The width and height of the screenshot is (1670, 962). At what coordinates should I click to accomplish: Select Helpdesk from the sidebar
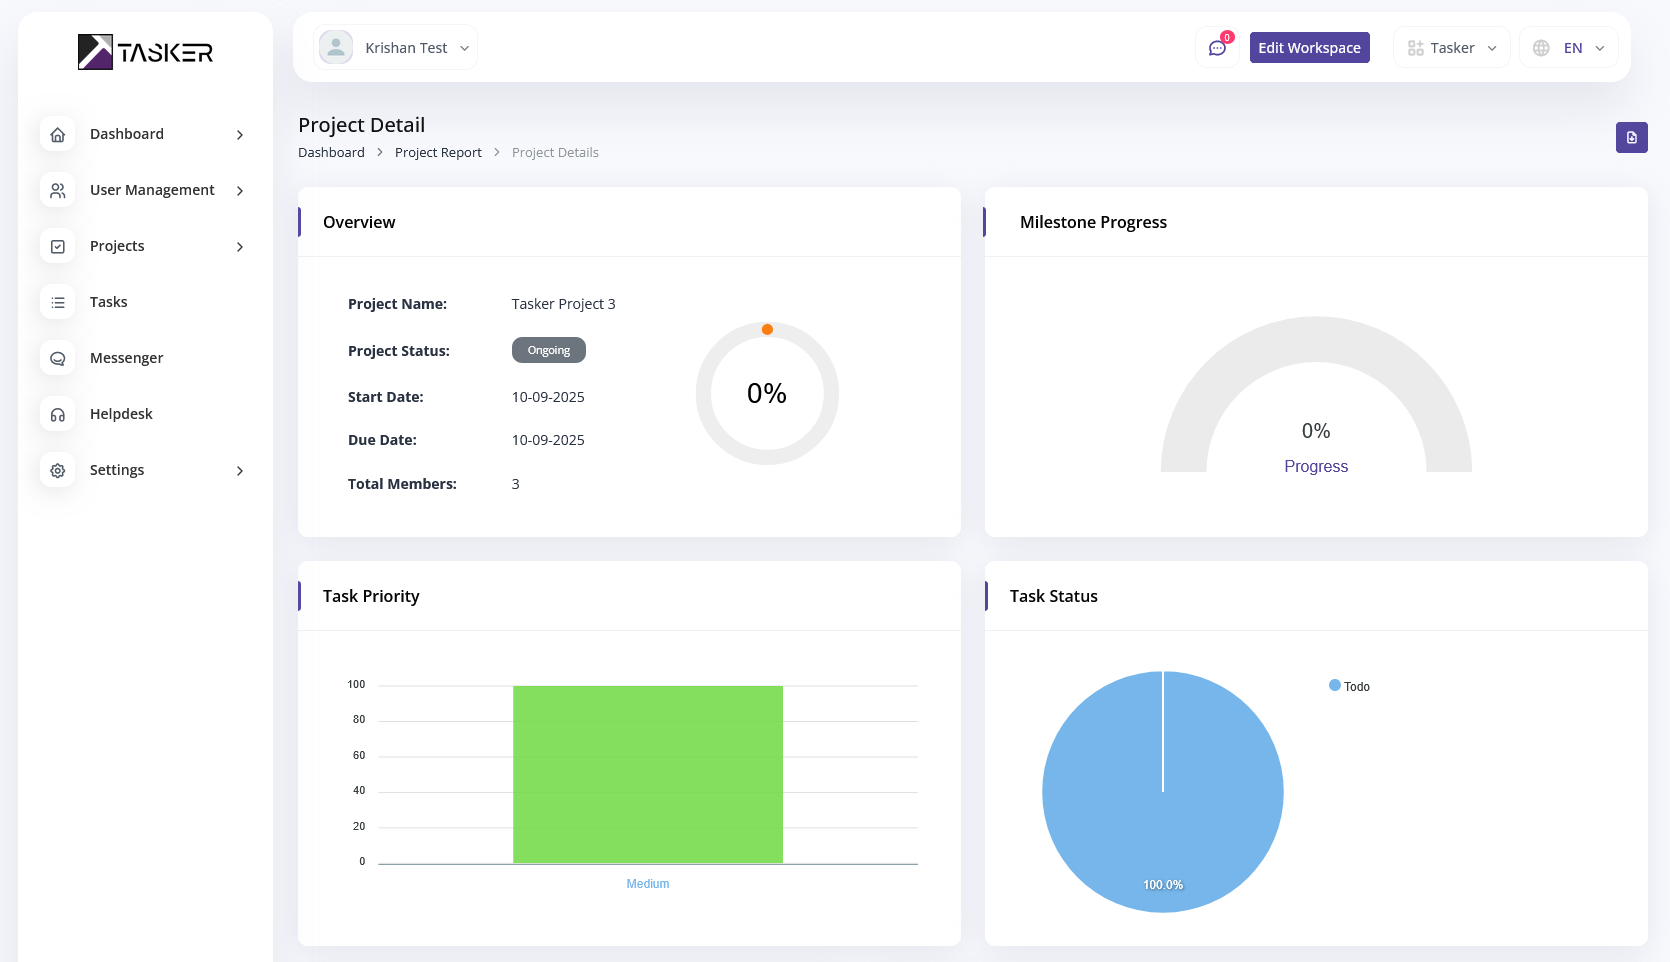[121, 414]
